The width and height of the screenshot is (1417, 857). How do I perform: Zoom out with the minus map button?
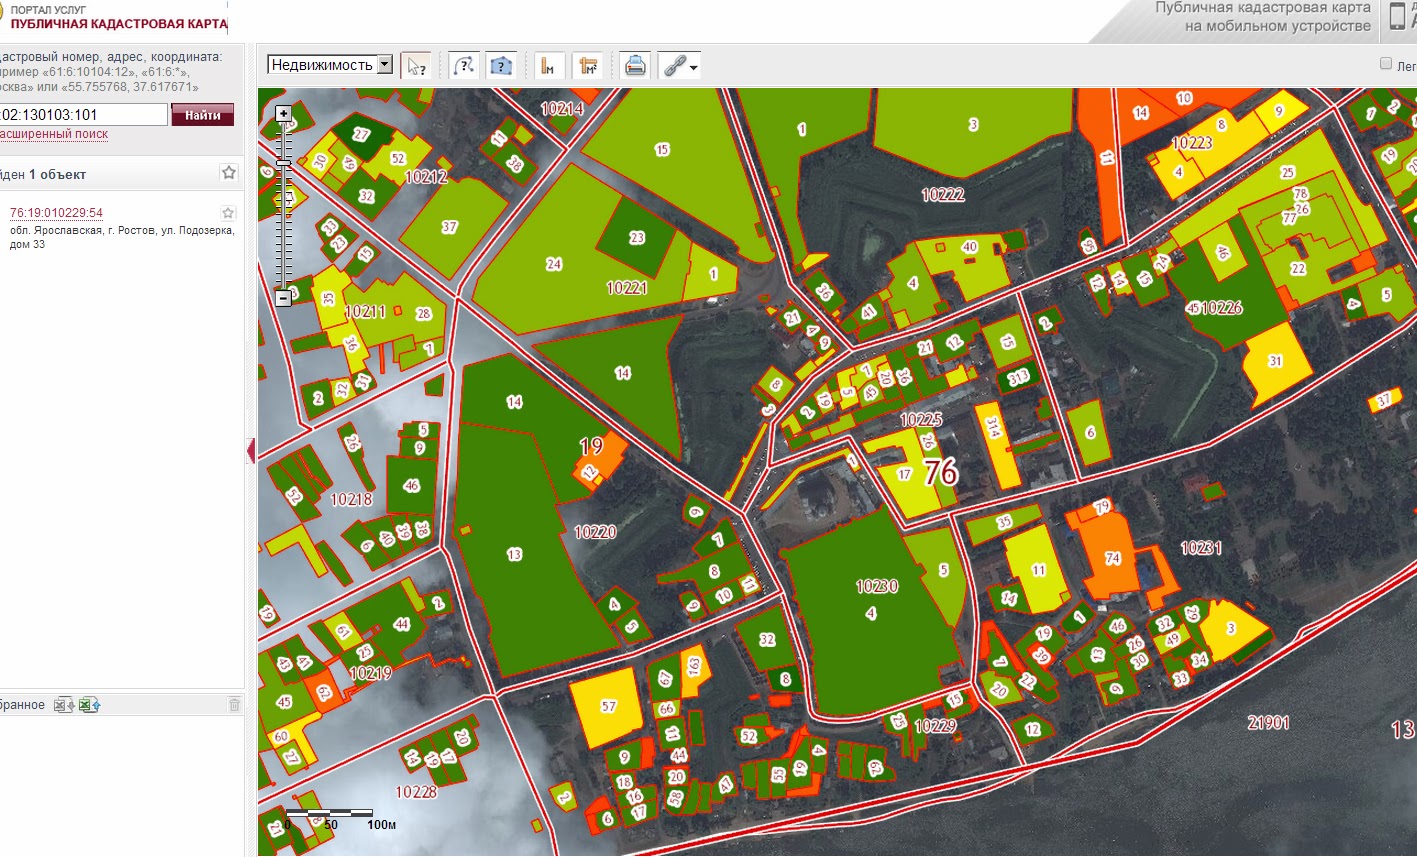click(283, 298)
